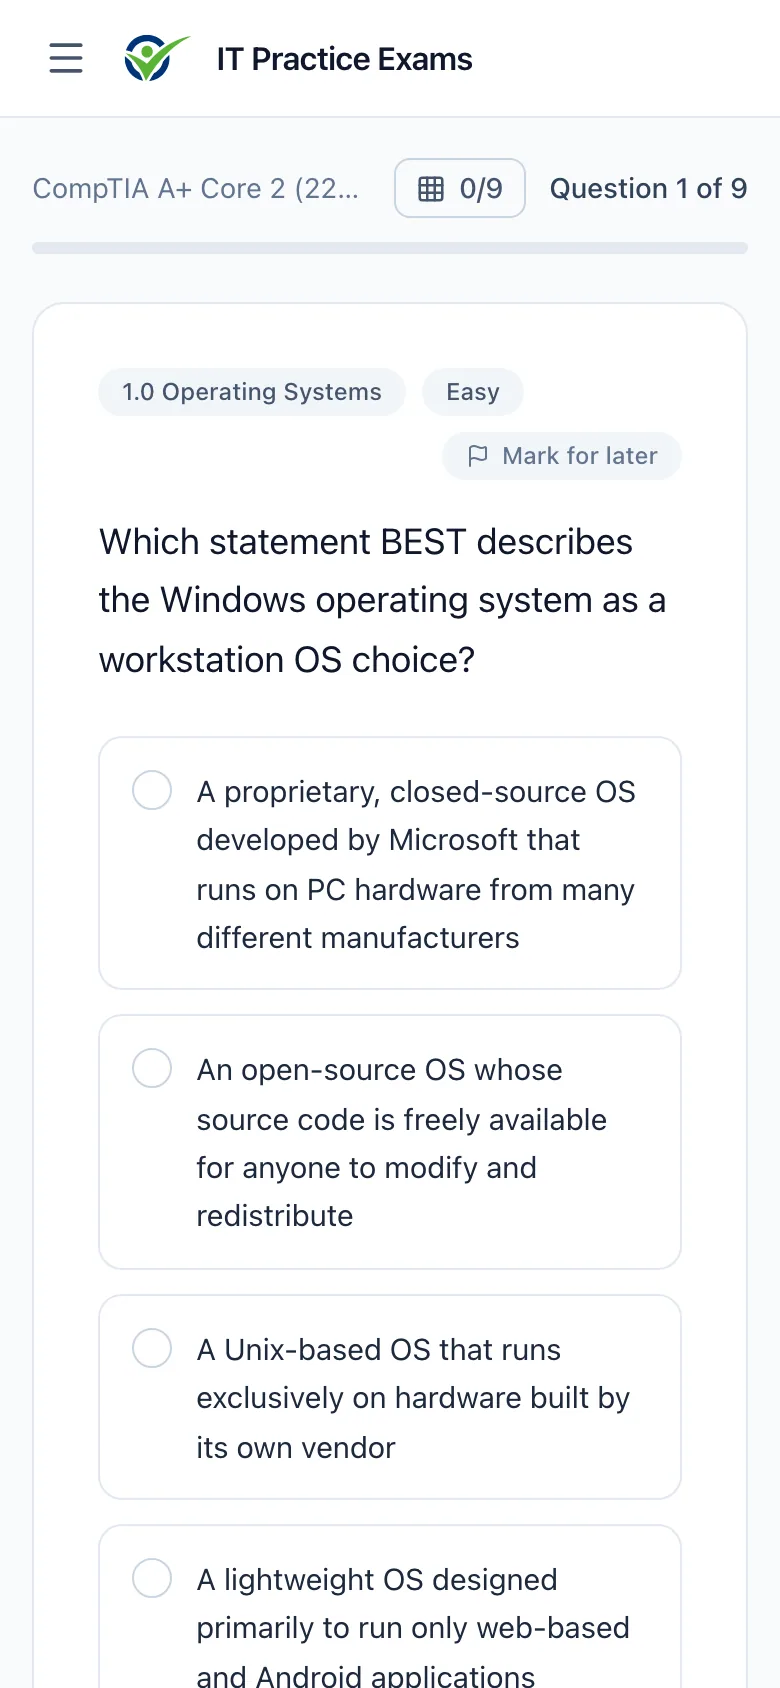Click the green checkmark site logo
780x1688 pixels.
pyautogui.click(x=157, y=58)
